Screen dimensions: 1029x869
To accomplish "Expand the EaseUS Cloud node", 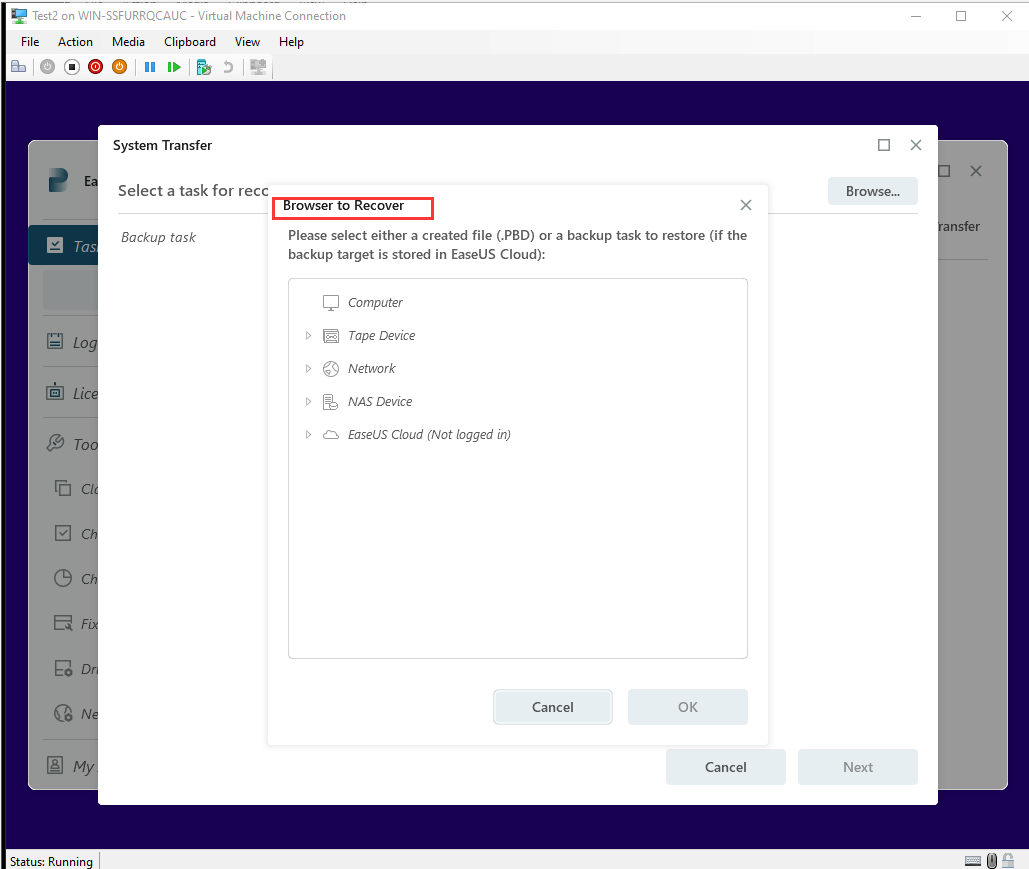I will pos(308,434).
